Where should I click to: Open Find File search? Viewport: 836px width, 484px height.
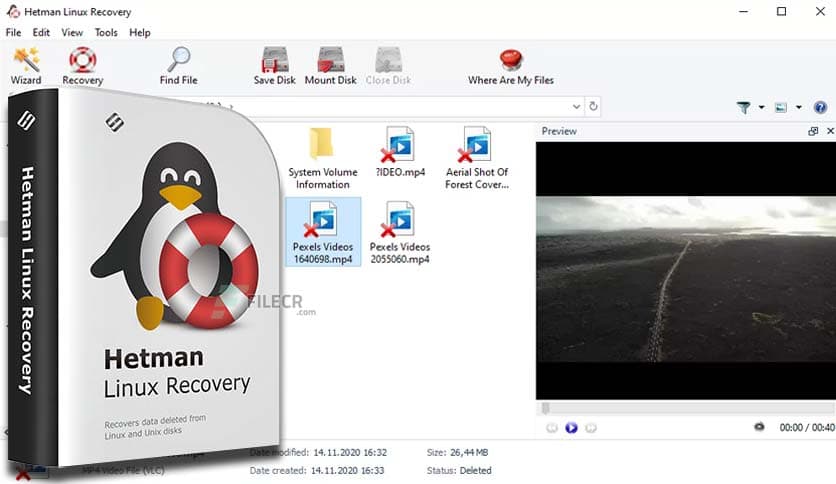pos(179,66)
